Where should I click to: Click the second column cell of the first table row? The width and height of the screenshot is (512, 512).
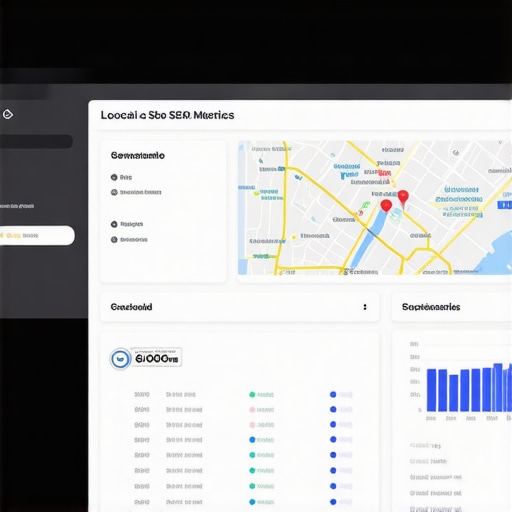pyautogui.click(x=181, y=395)
